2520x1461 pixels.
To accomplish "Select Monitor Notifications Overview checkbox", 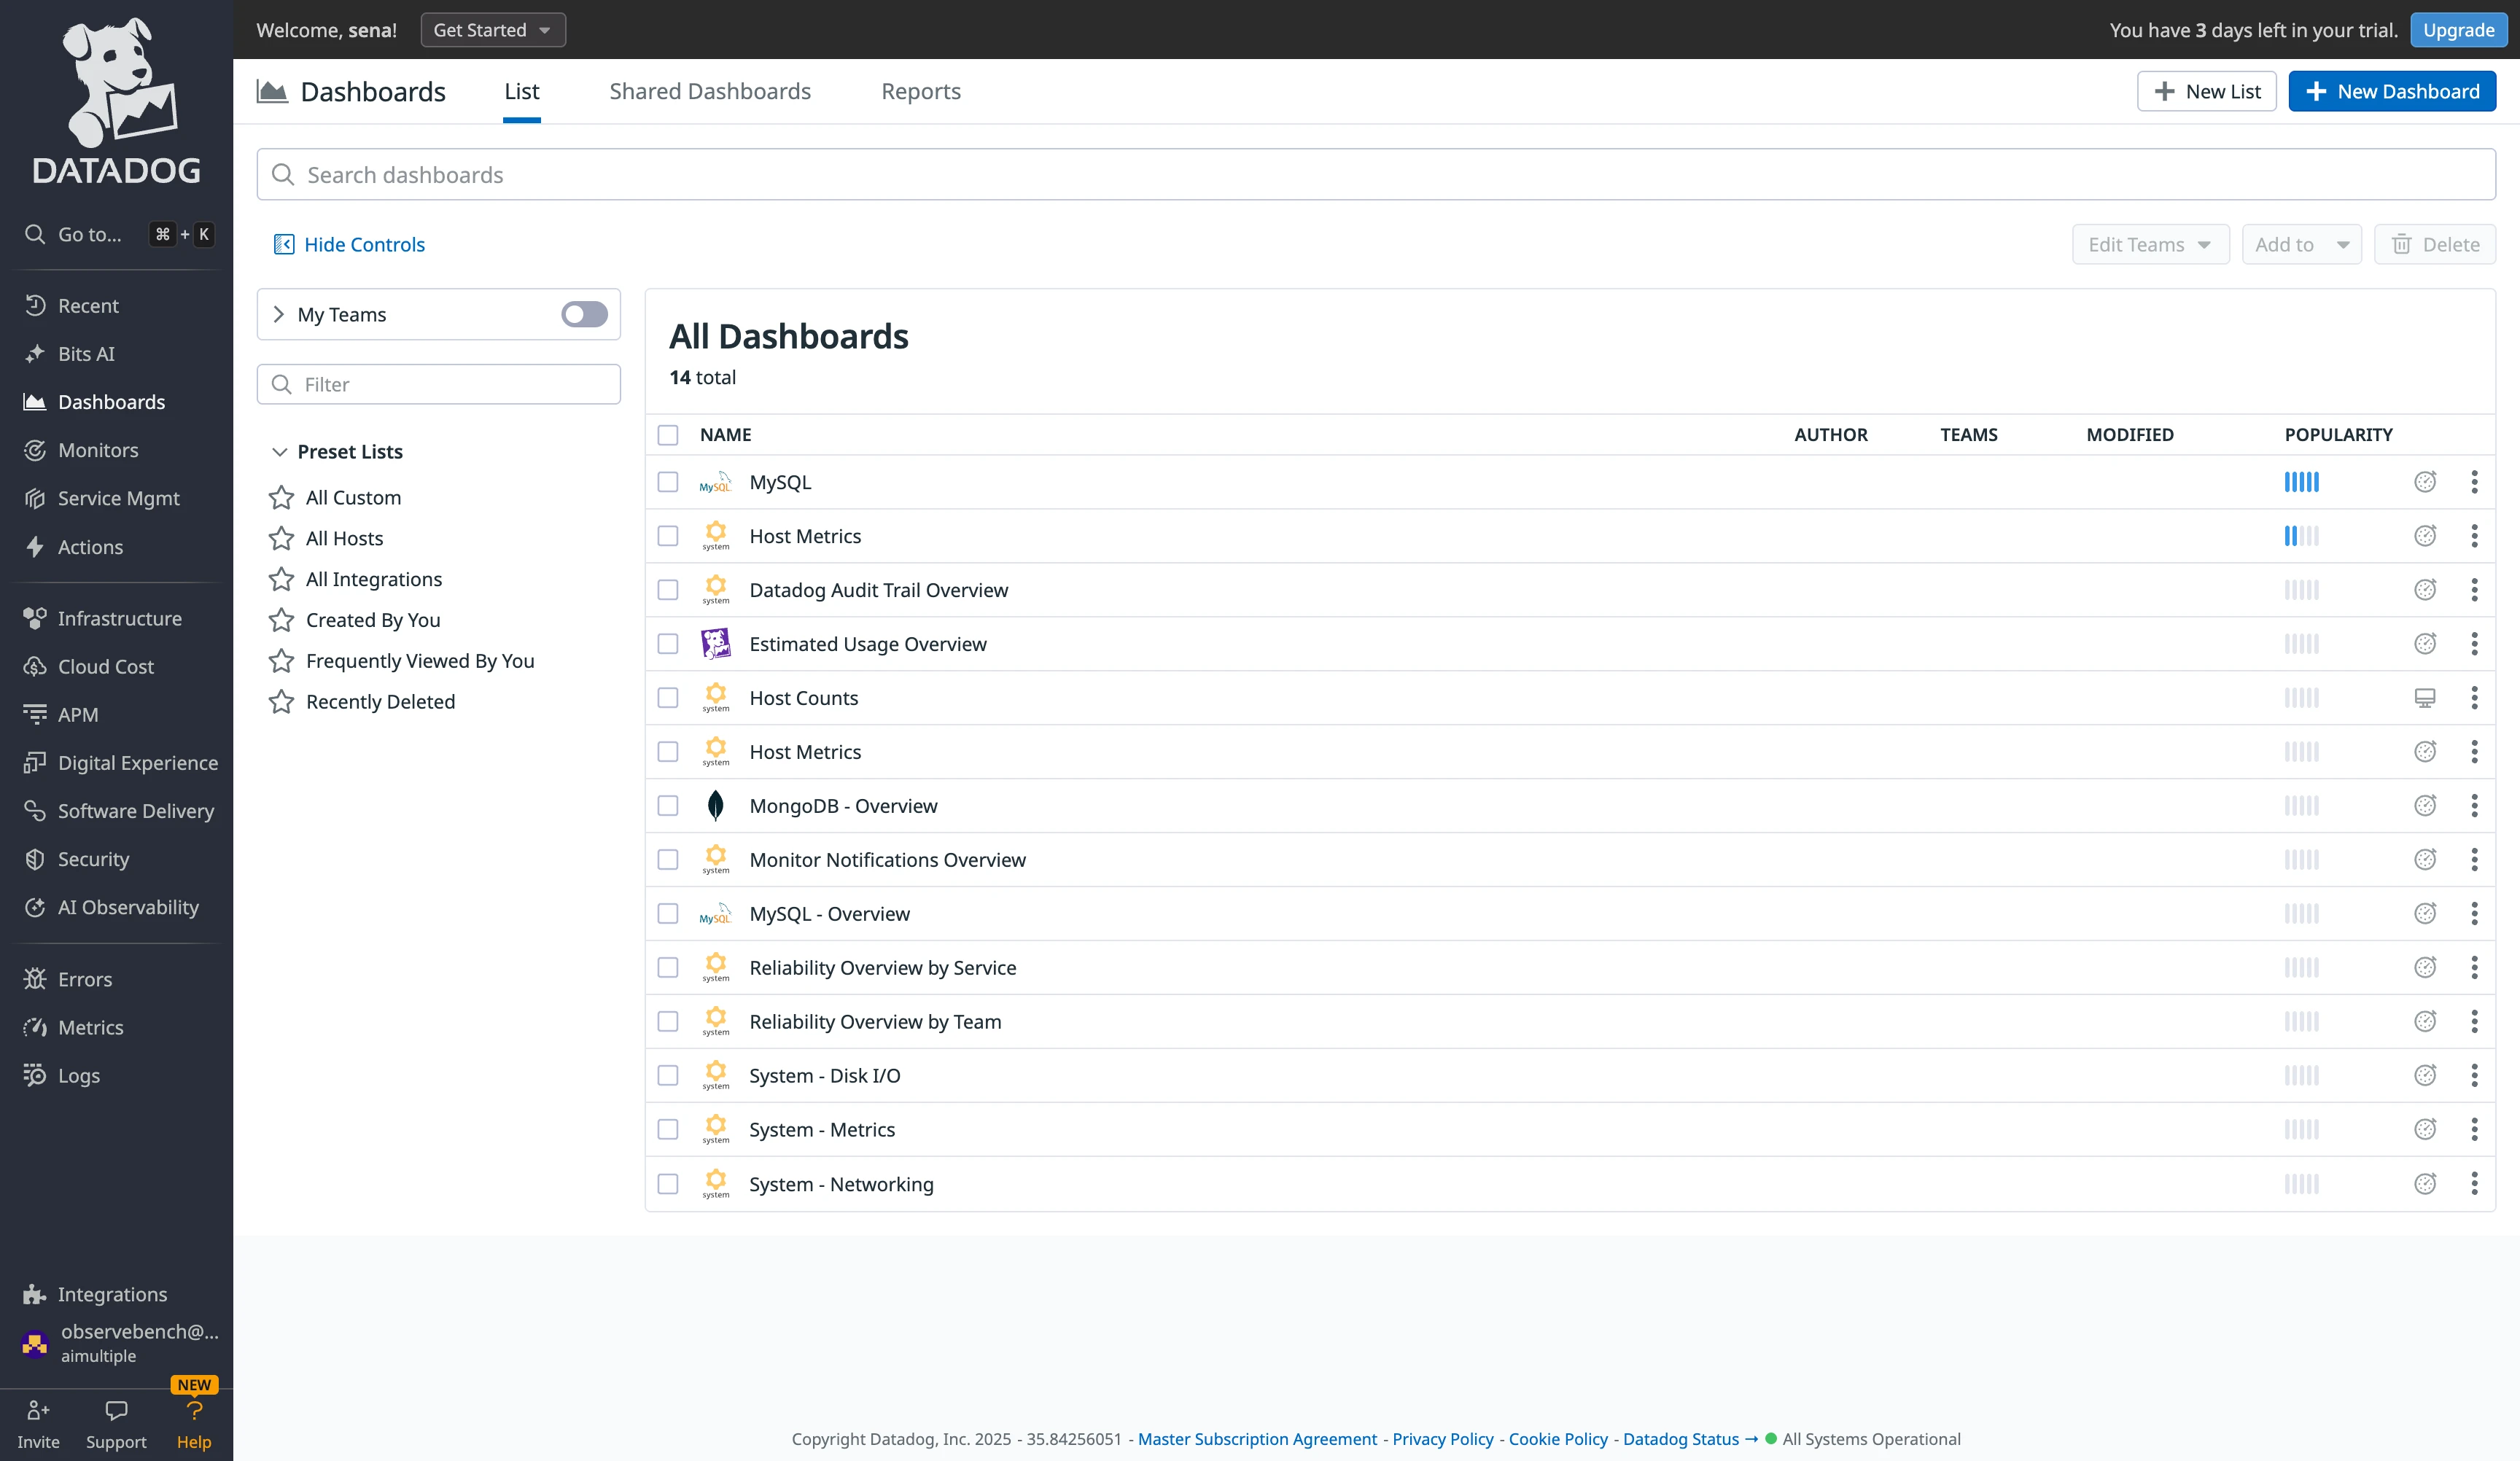I will pyautogui.click(x=668, y=860).
